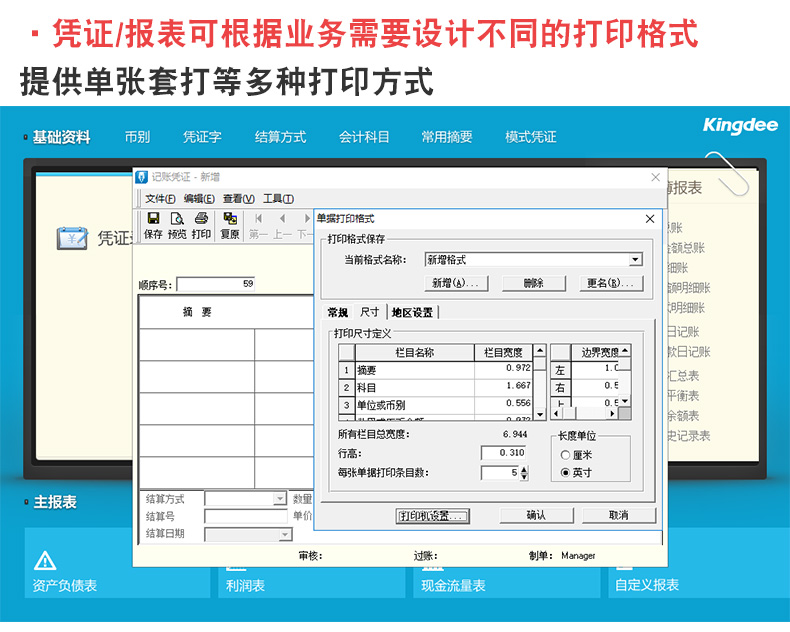The height and width of the screenshot is (632, 790).
Task: Open the 会计科目 navigation item
Action: (x=364, y=137)
